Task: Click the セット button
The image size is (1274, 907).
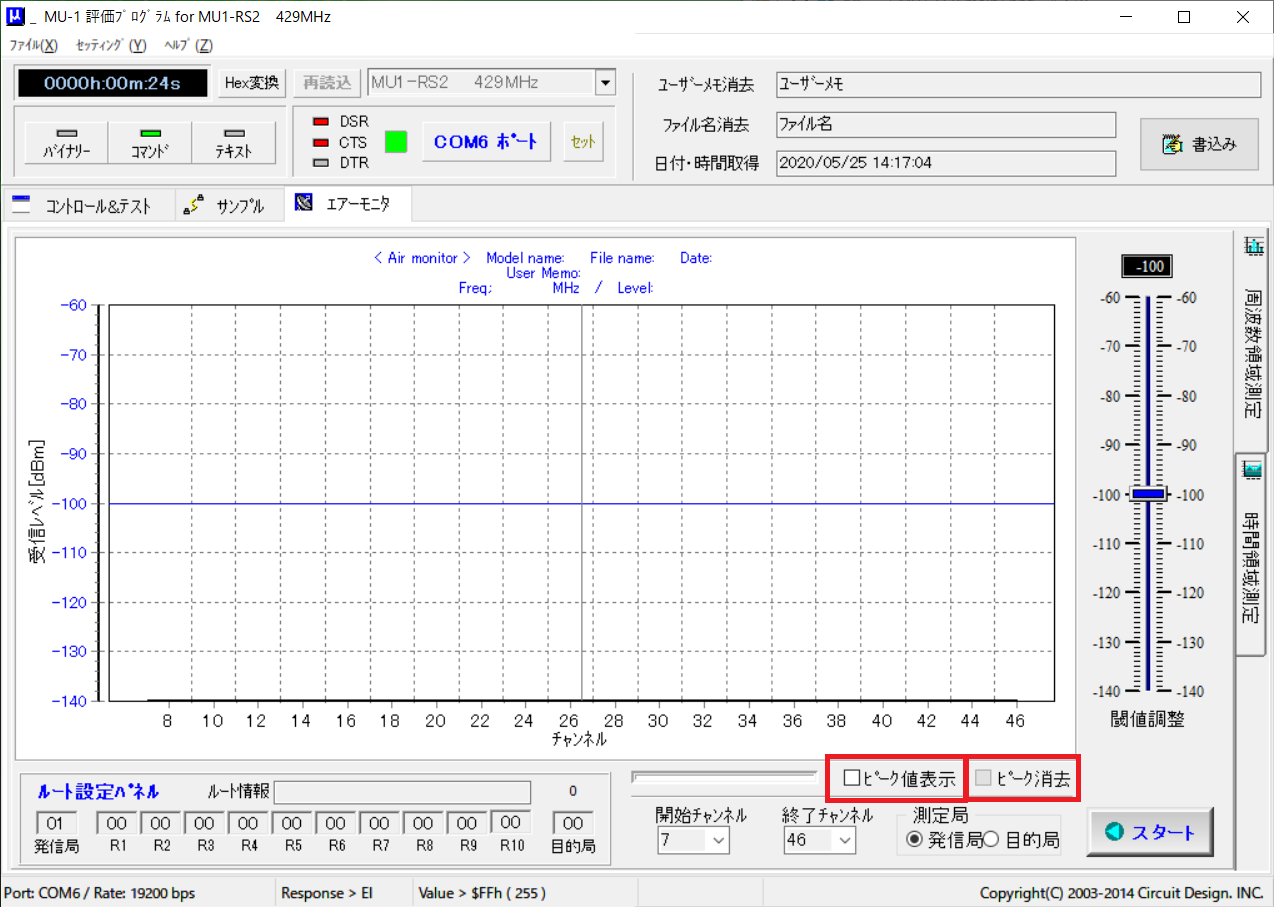Action: tap(583, 142)
